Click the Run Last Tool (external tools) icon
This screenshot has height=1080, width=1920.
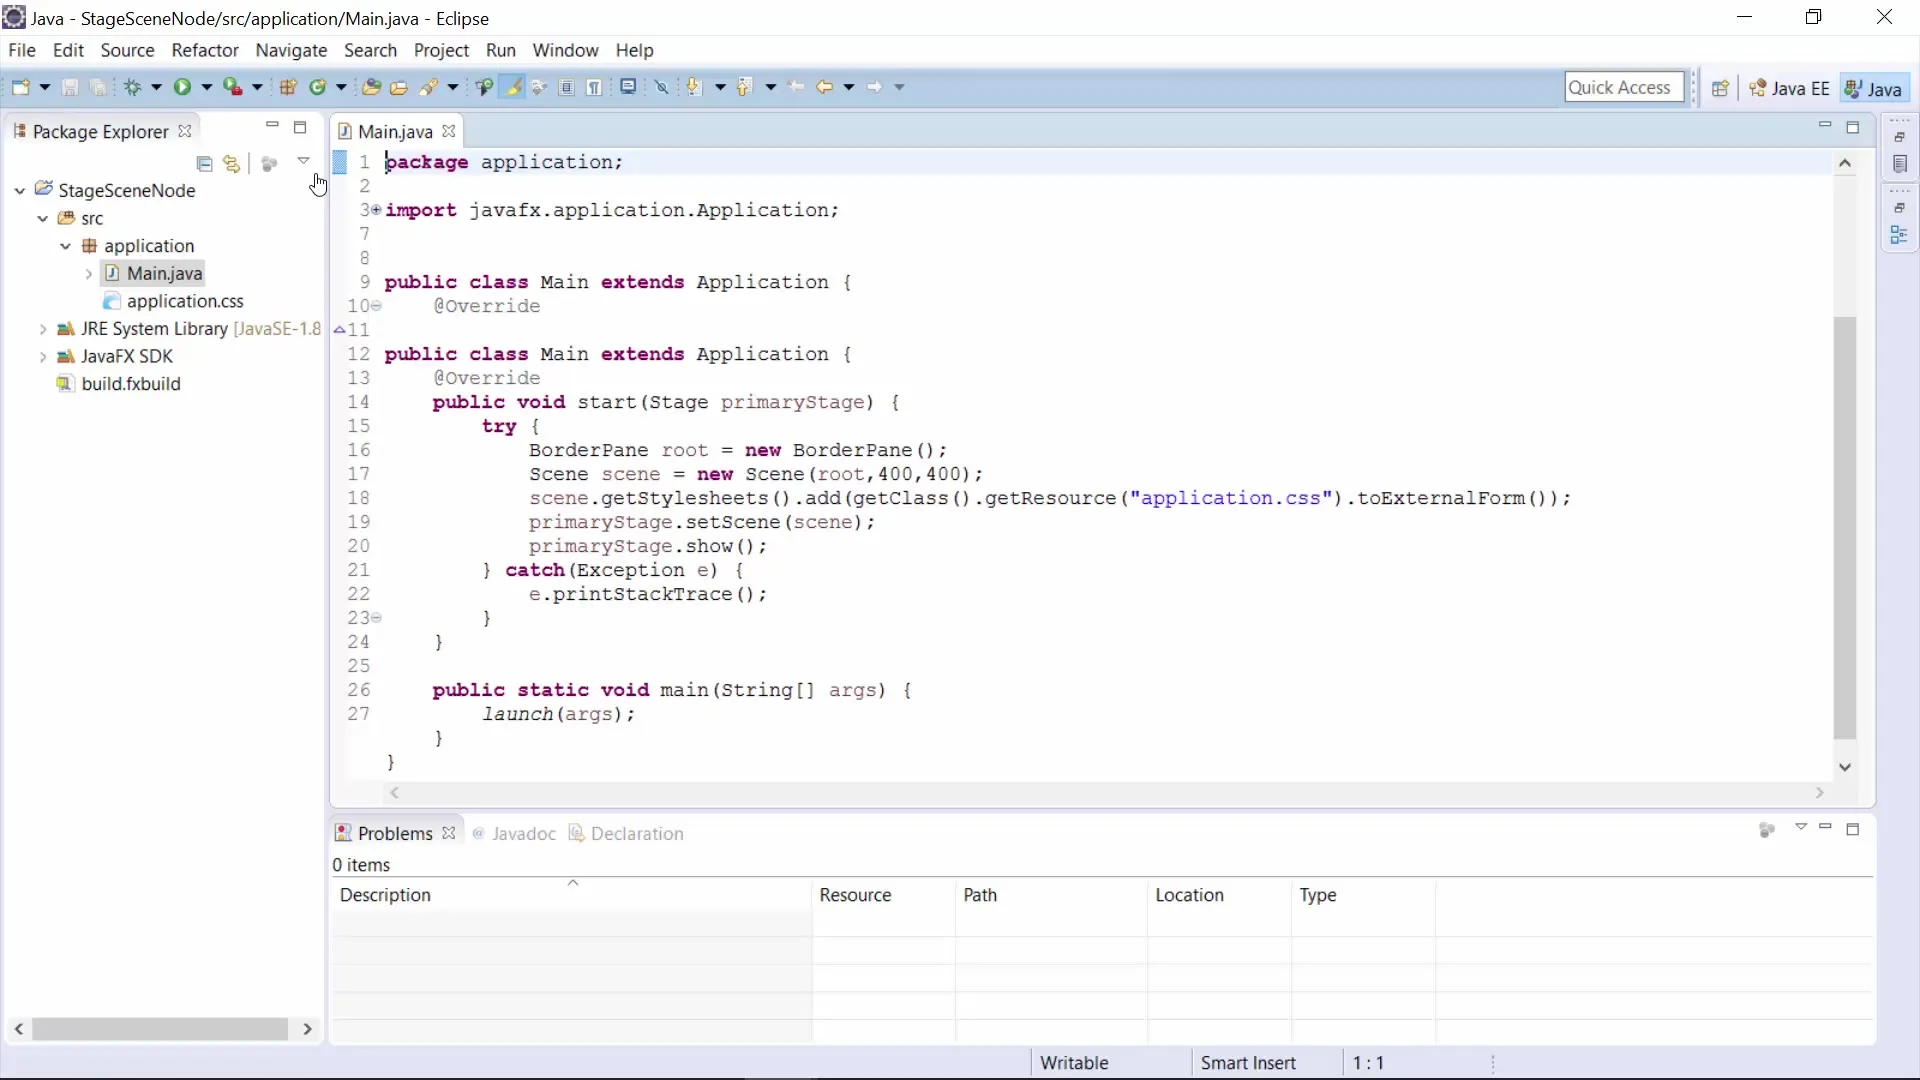pyautogui.click(x=232, y=88)
